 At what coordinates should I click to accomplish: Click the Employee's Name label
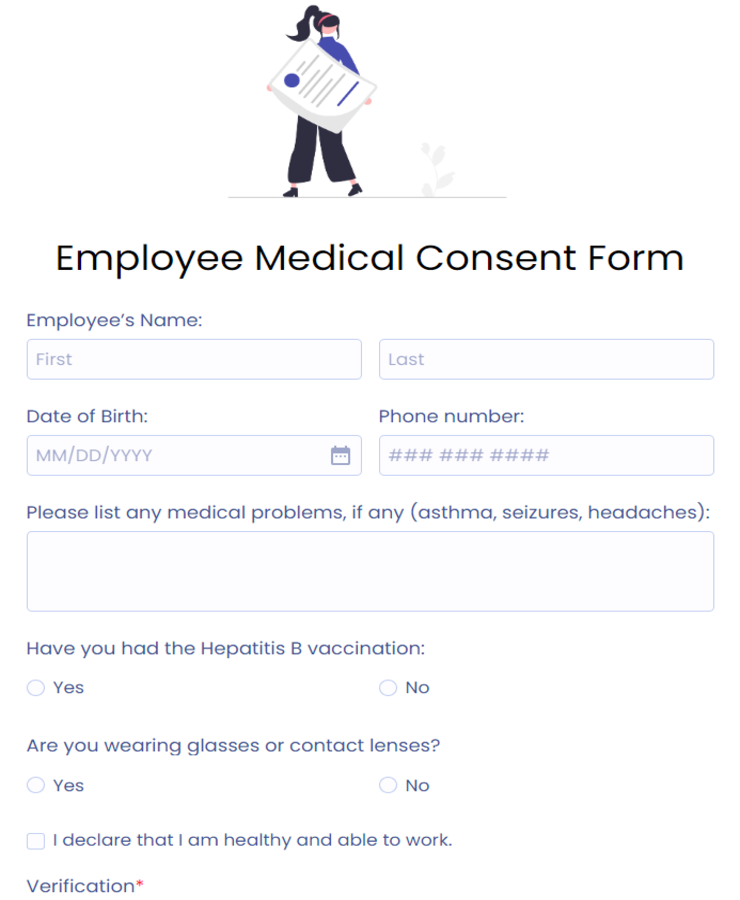point(114,321)
